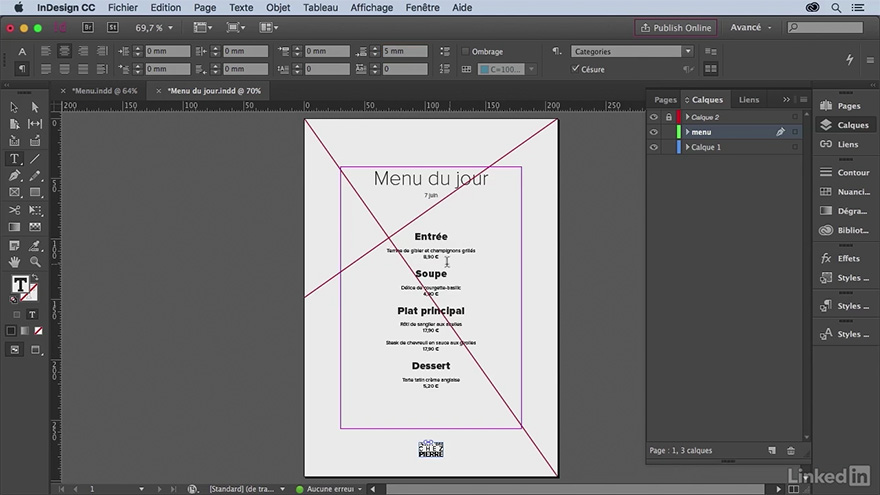Click the red Calque 2 color swatch

[x=679, y=117]
